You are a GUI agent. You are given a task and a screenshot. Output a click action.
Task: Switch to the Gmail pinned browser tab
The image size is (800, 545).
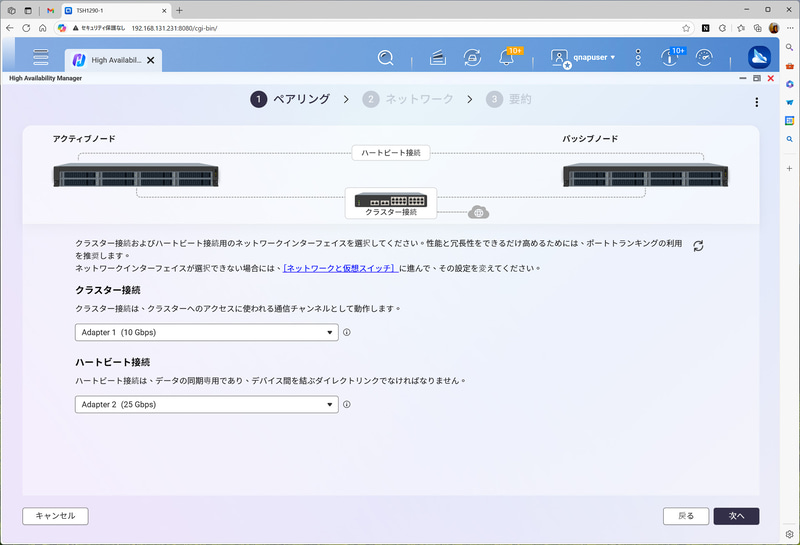coord(51,10)
